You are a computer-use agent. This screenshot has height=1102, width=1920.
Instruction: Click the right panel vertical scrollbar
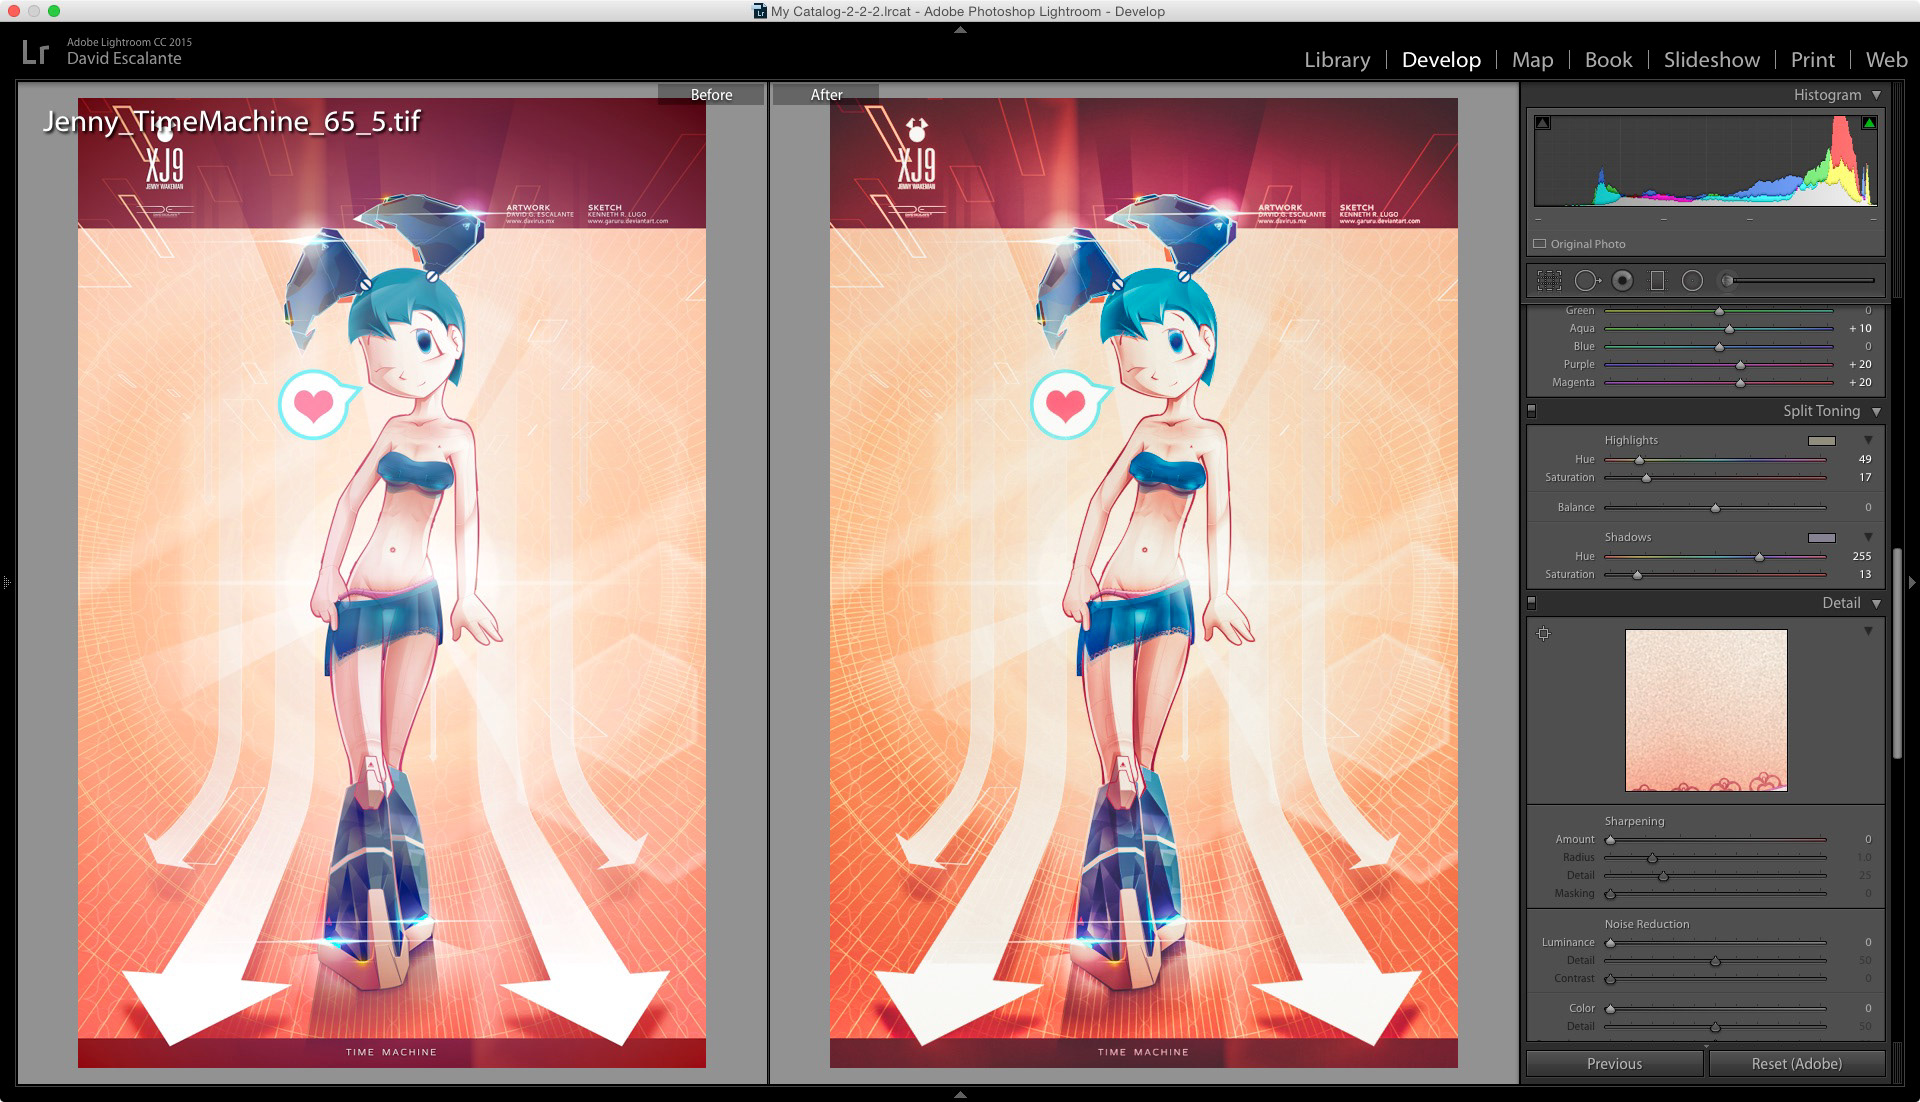pyautogui.click(x=1897, y=655)
